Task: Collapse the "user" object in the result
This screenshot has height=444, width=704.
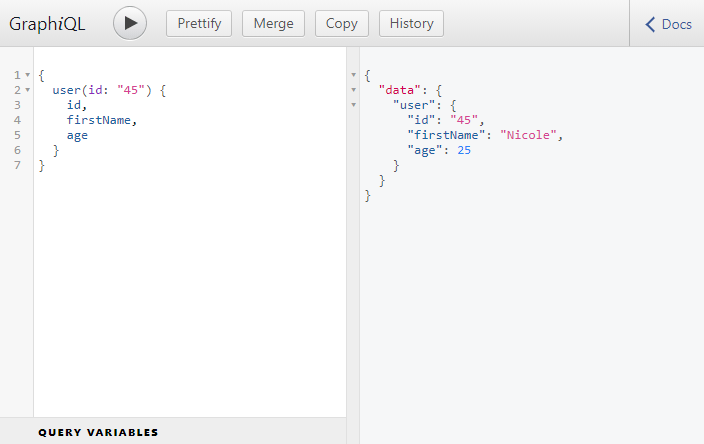Action: pyautogui.click(x=352, y=105)
